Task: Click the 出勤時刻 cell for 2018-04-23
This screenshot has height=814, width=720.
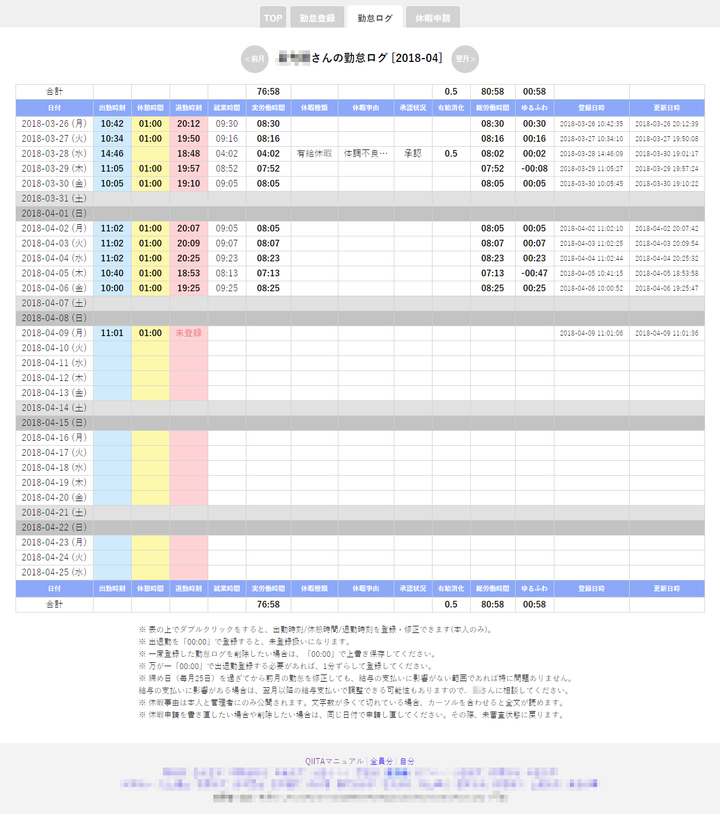Action: (x=112, y=542)
